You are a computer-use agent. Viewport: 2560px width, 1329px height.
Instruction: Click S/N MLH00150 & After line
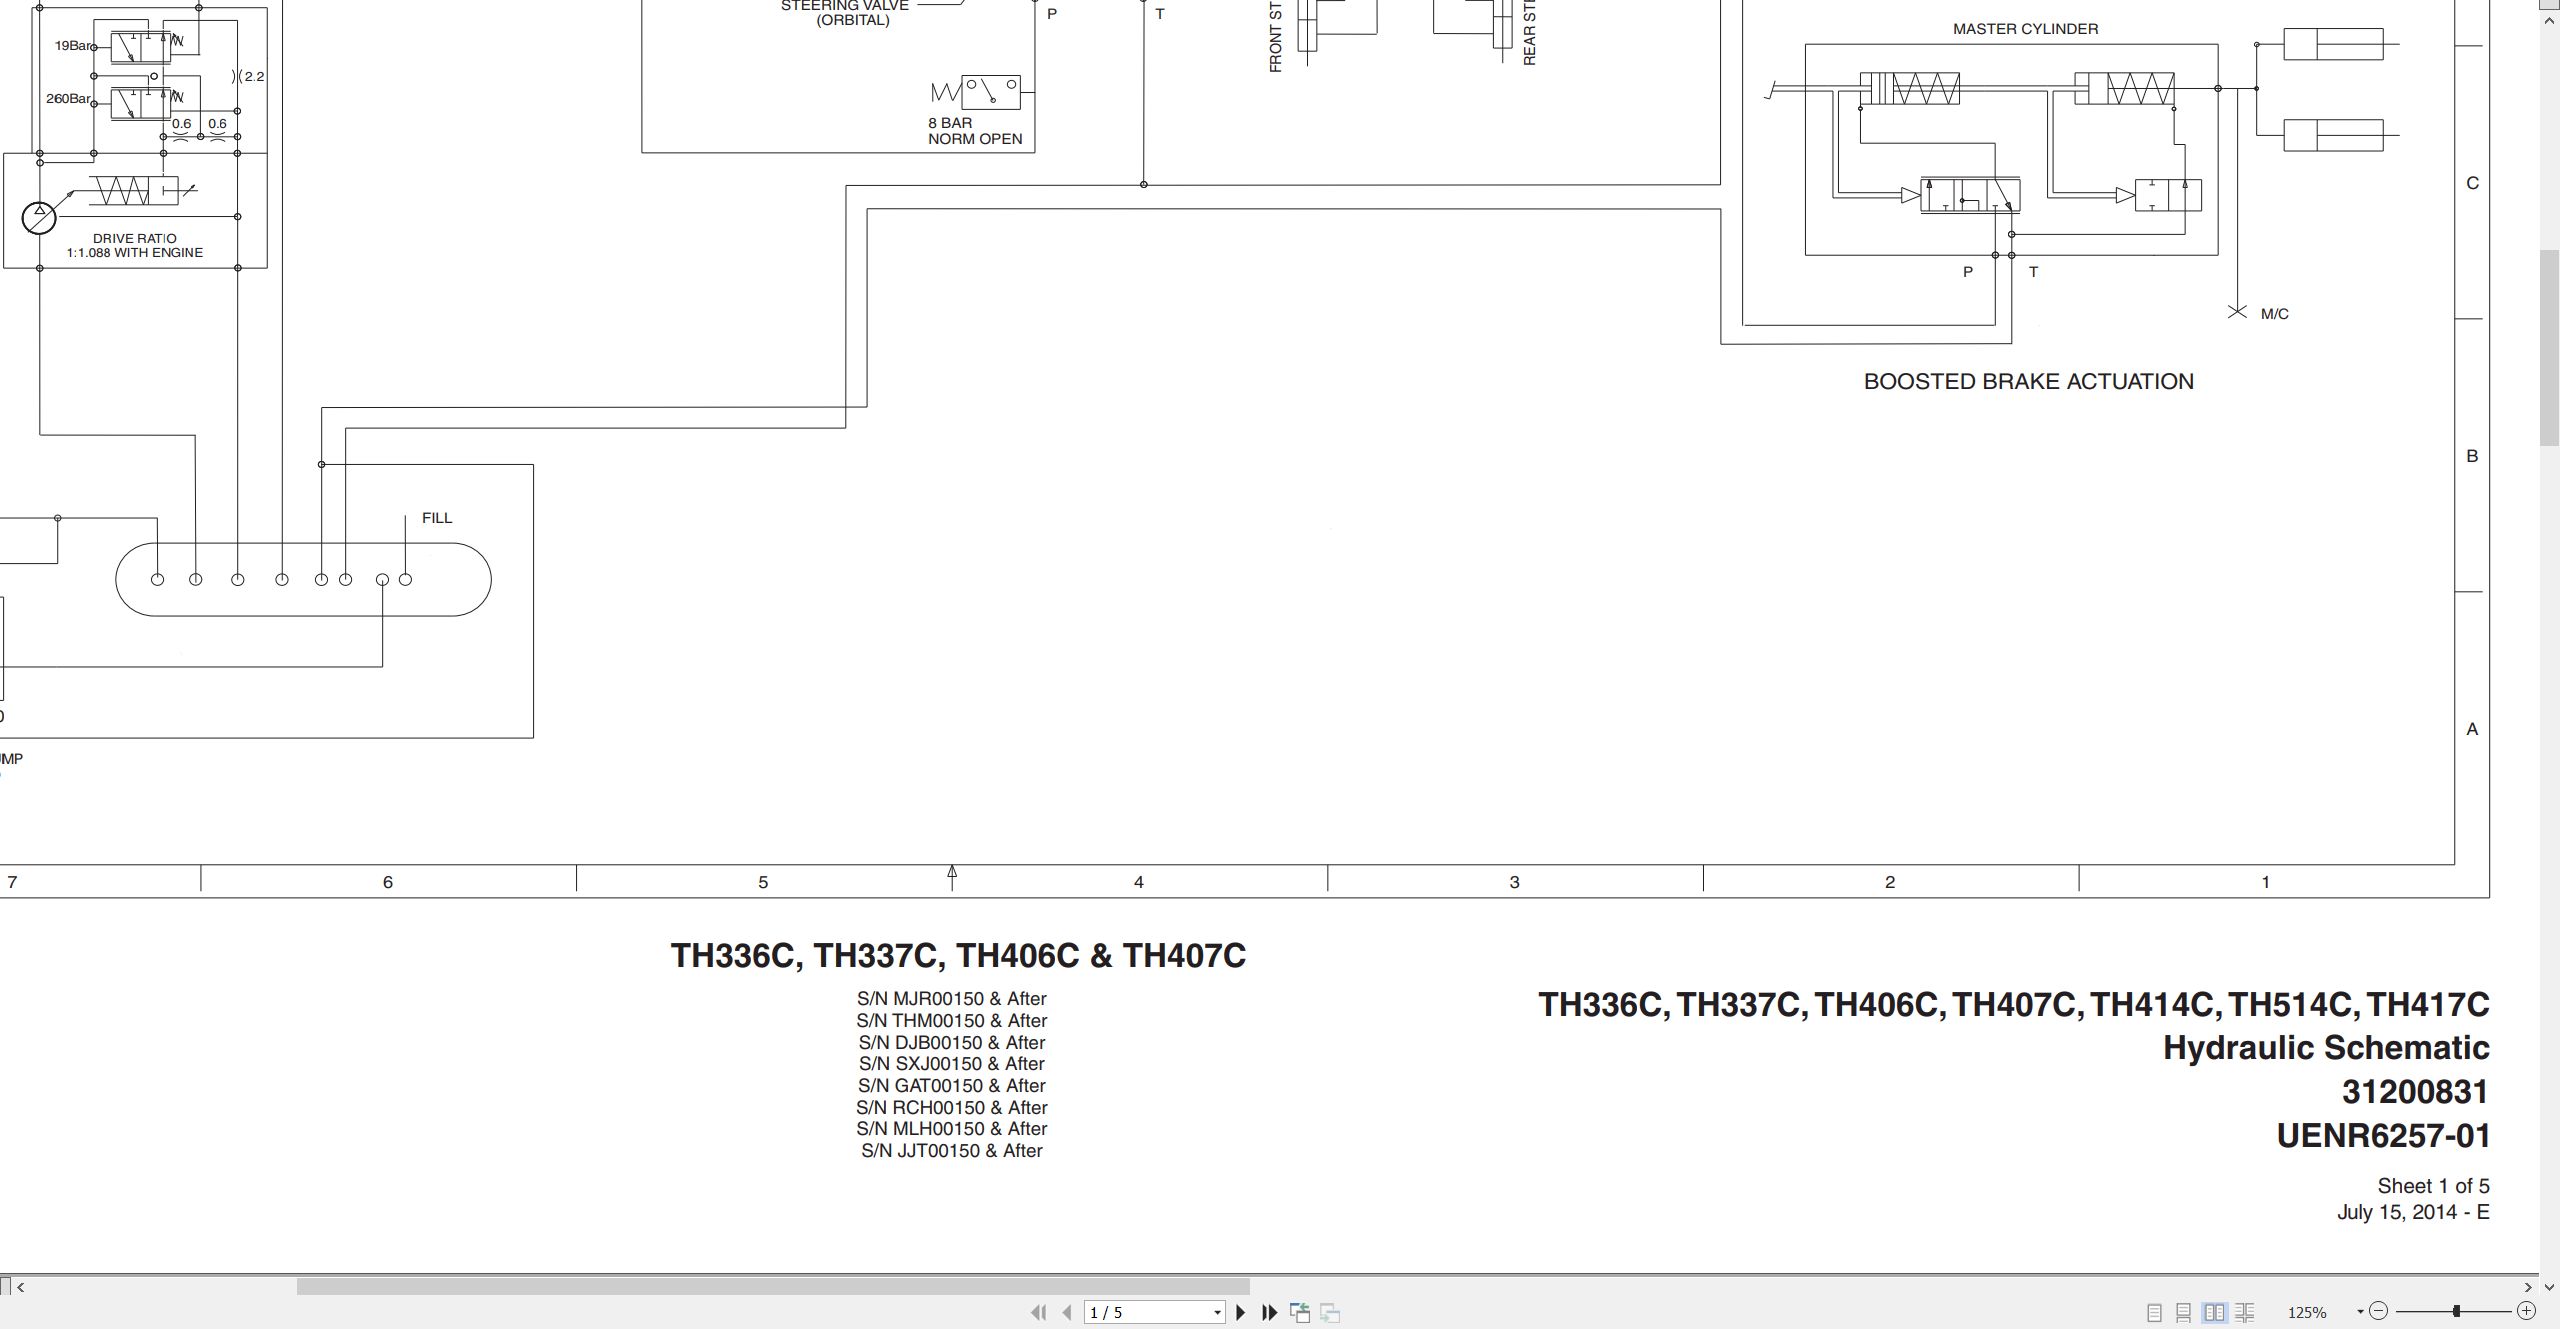952,1129
